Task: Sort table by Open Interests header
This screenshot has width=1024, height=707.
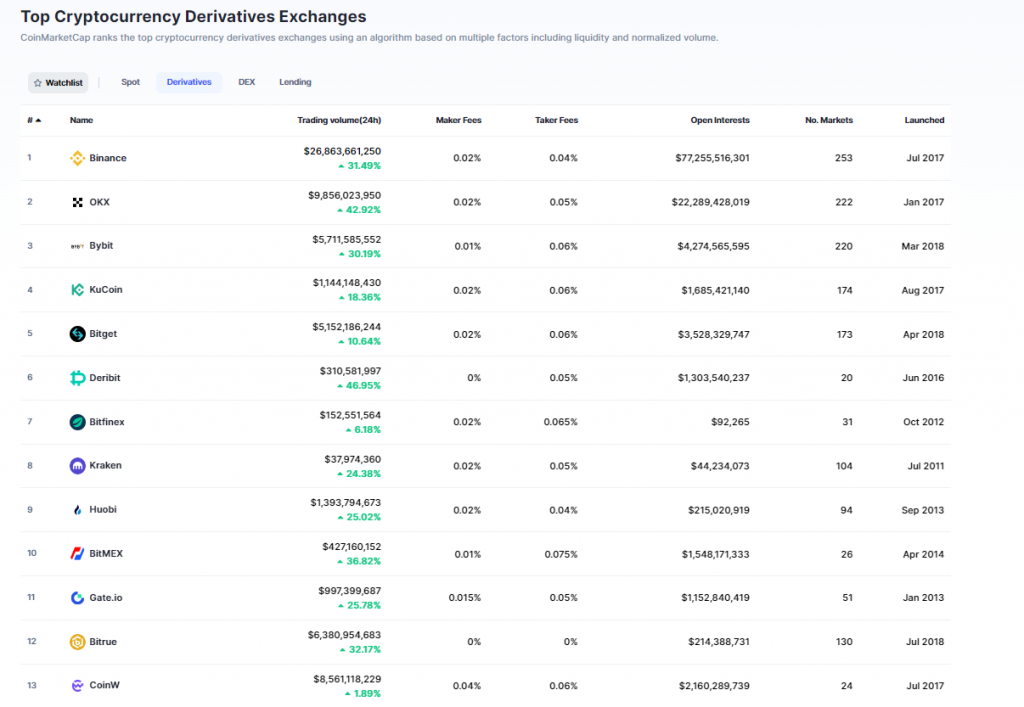Action: pyautogui.click(x=720, y=120)
